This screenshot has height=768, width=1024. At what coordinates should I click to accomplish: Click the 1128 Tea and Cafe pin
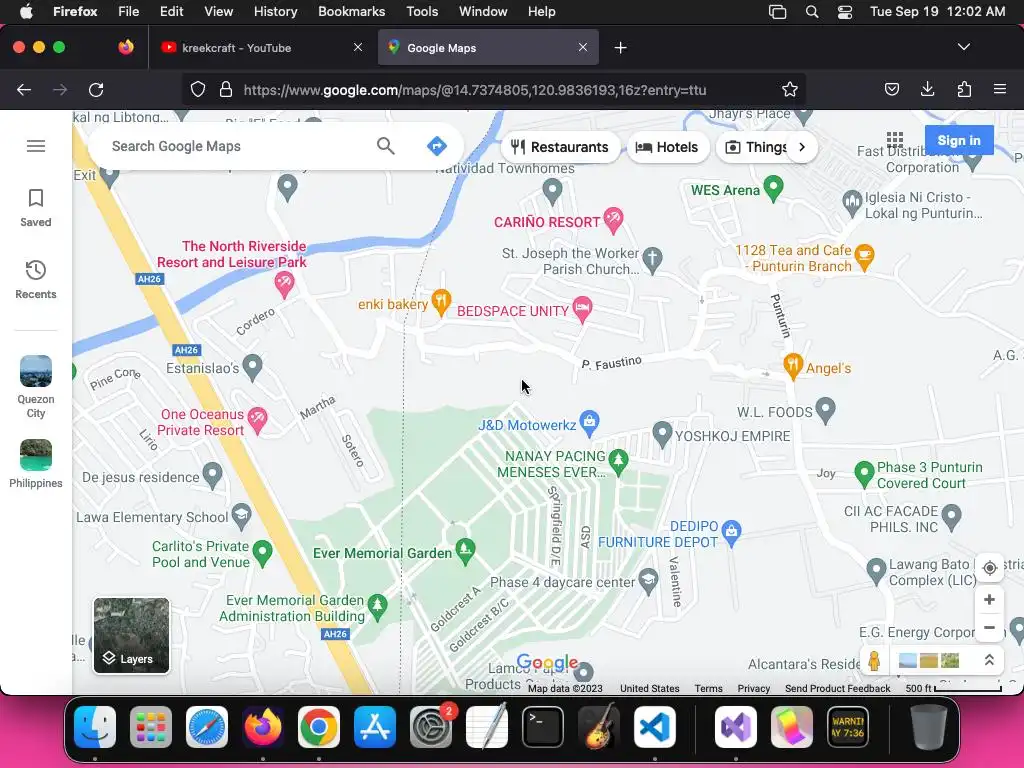[864, 257]
